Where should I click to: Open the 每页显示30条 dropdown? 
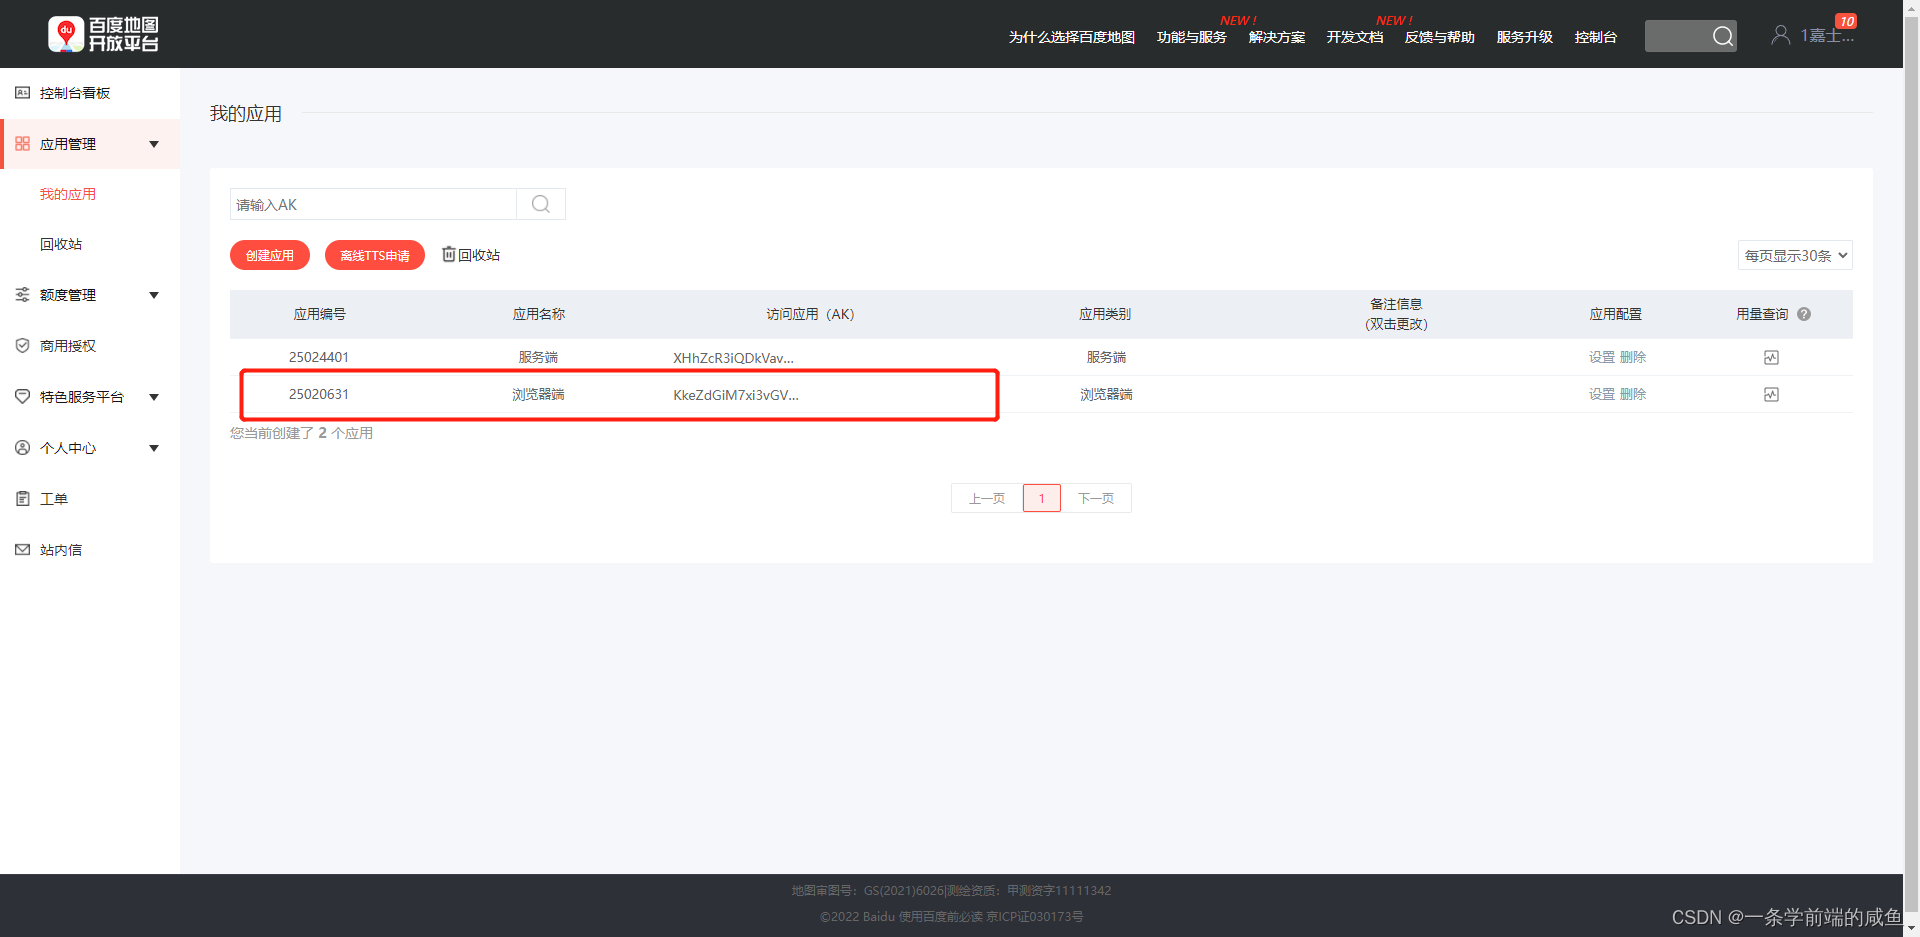pos(1795,255)
